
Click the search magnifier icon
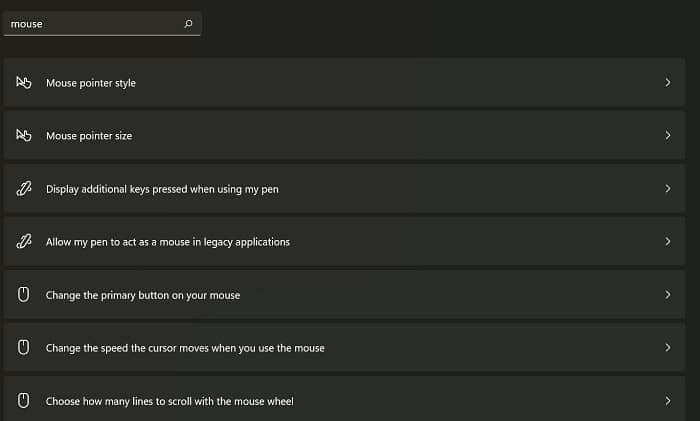[x=188, y=24]
